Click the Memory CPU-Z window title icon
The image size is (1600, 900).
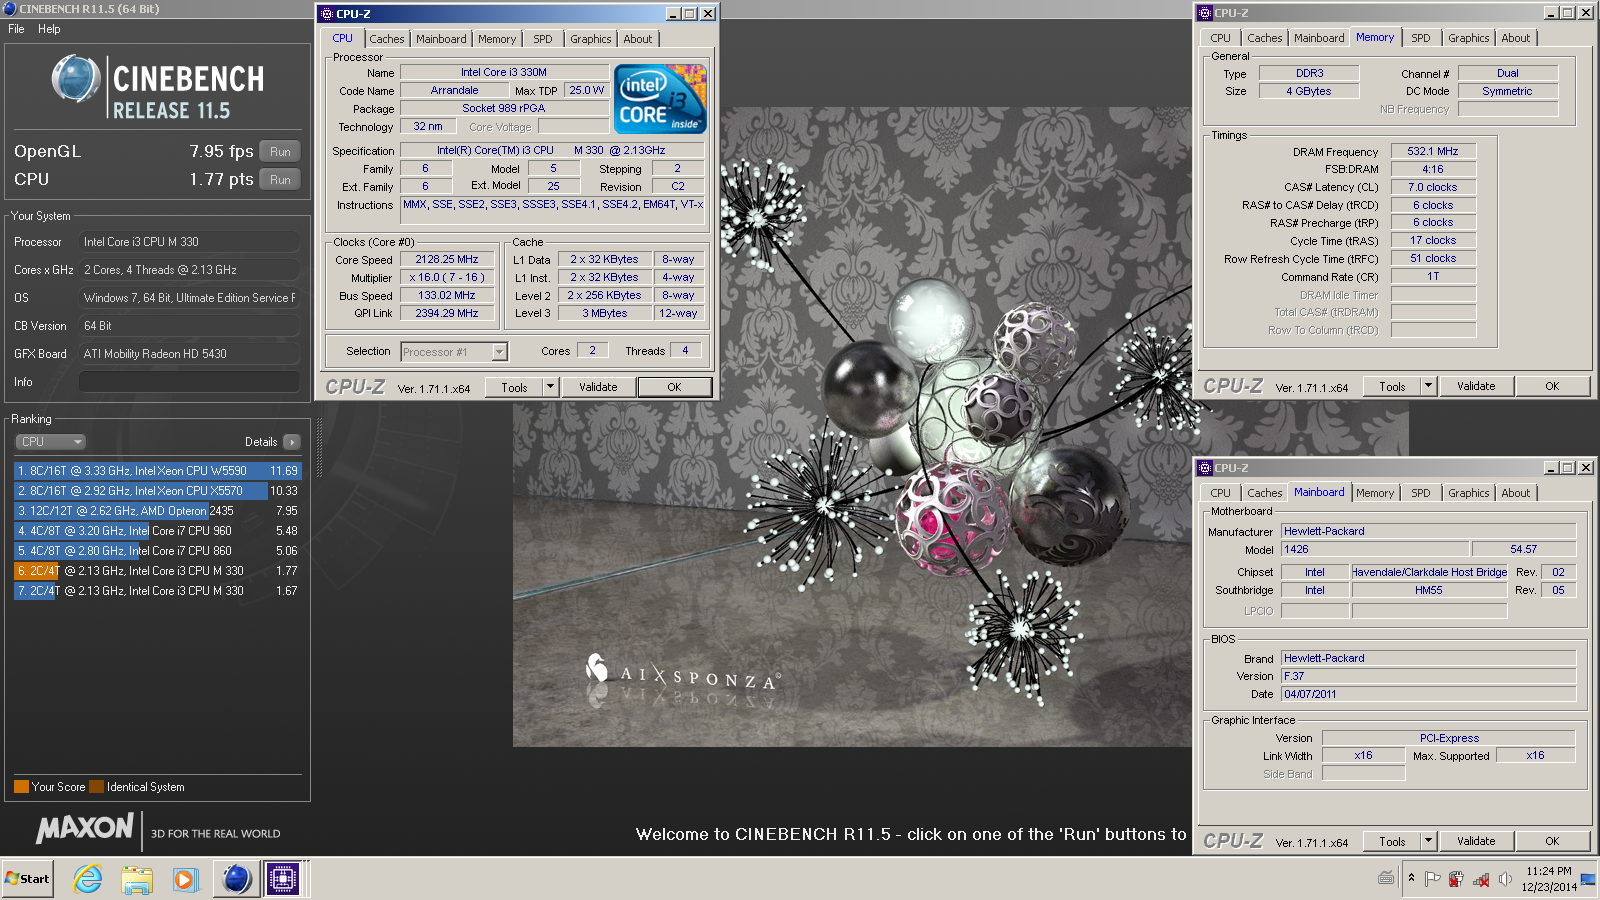pyautogui.click(x=1205, y=13)
